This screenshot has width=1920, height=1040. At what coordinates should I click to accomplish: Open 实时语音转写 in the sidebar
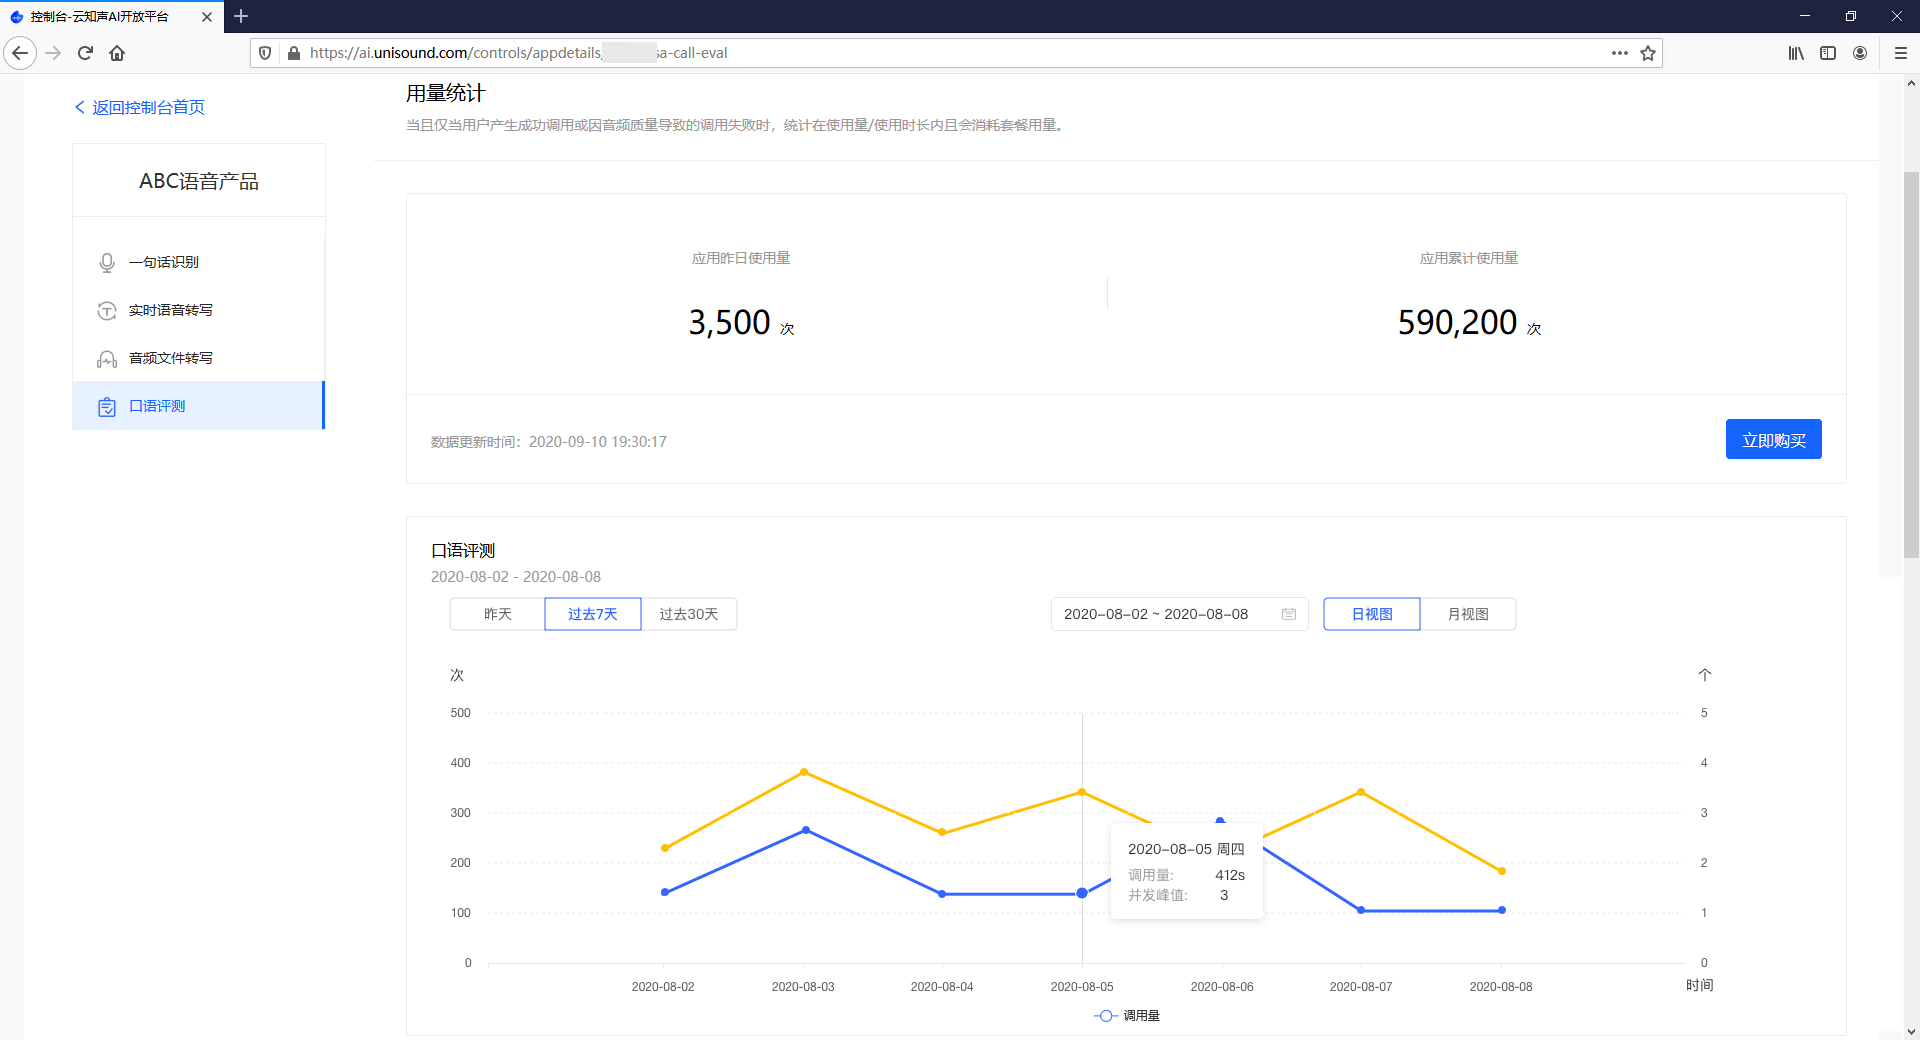coord(198,310)
